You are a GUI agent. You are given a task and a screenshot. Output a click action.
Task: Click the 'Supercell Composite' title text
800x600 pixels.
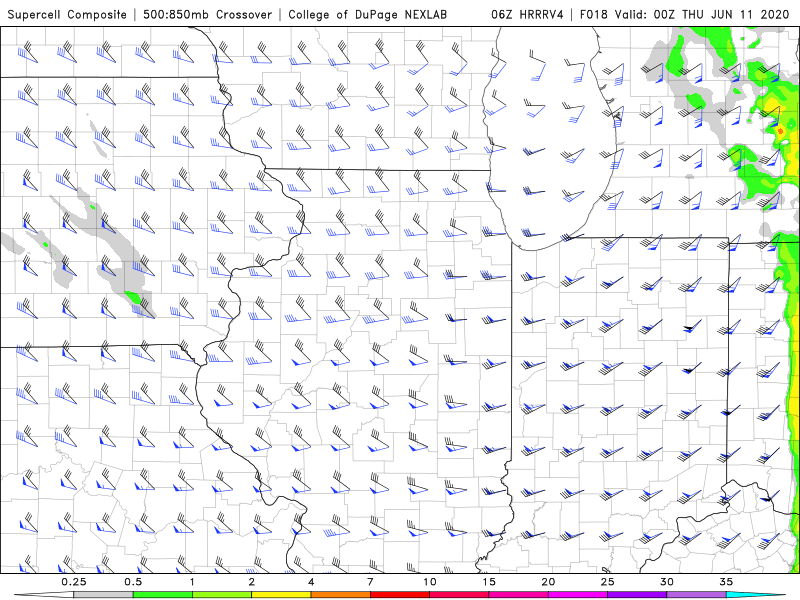click(67, 14)
